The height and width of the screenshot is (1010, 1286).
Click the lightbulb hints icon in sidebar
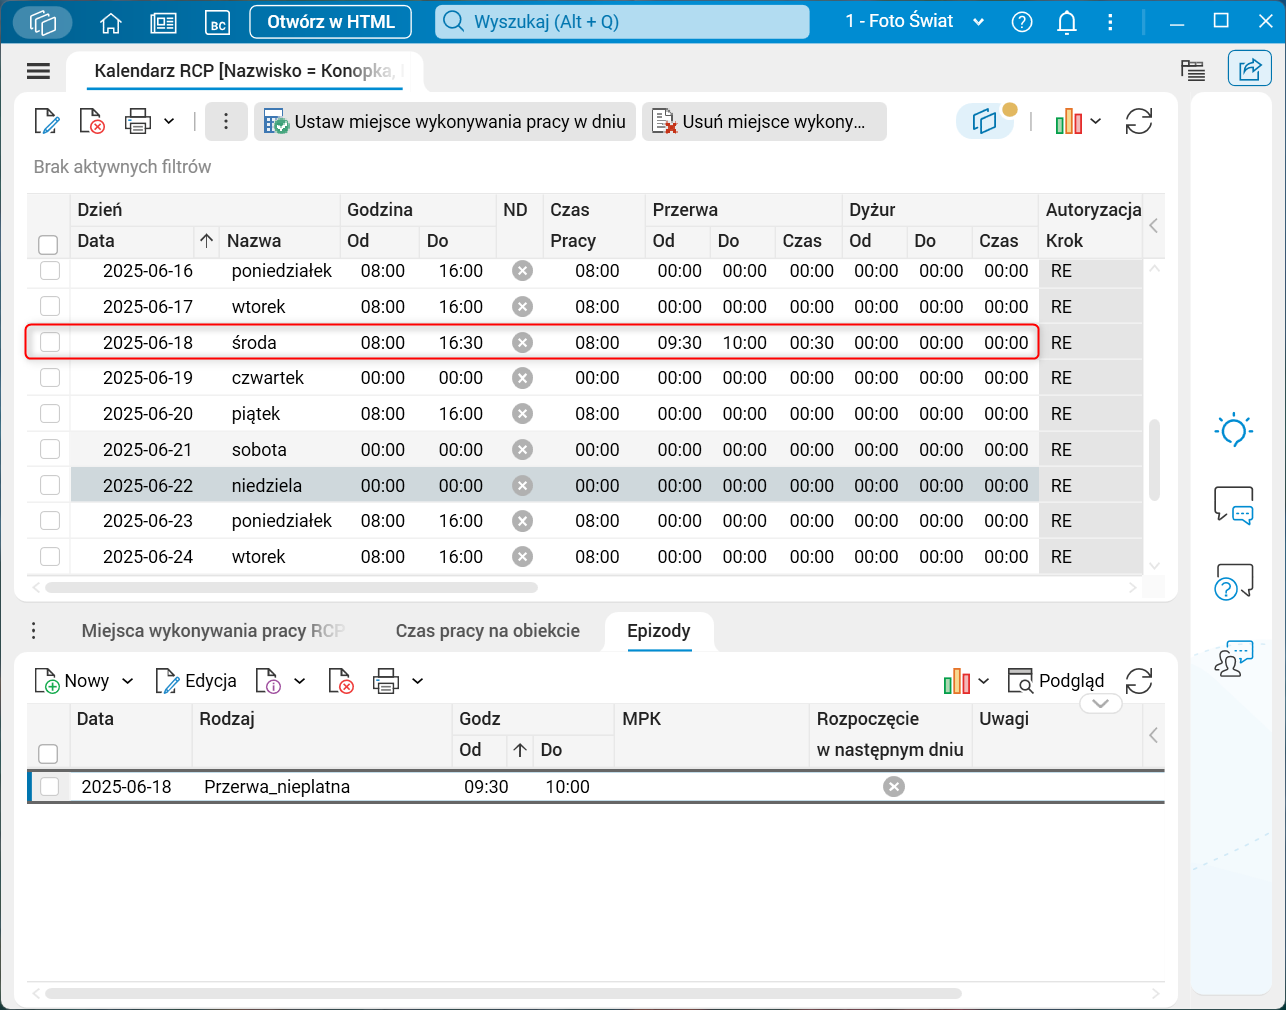(1233, 430)
